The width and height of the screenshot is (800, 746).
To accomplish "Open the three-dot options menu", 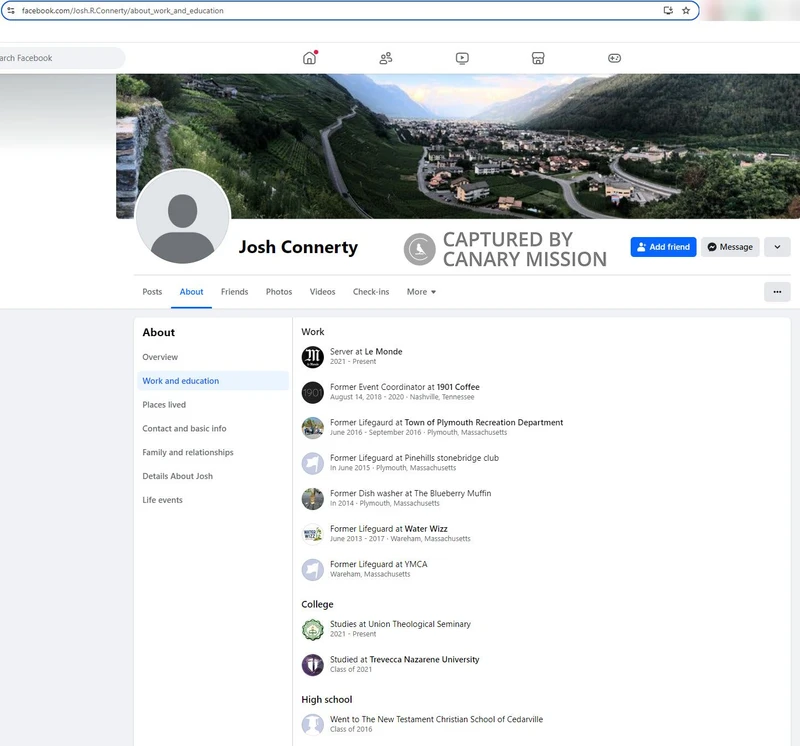I will point(777,291).
